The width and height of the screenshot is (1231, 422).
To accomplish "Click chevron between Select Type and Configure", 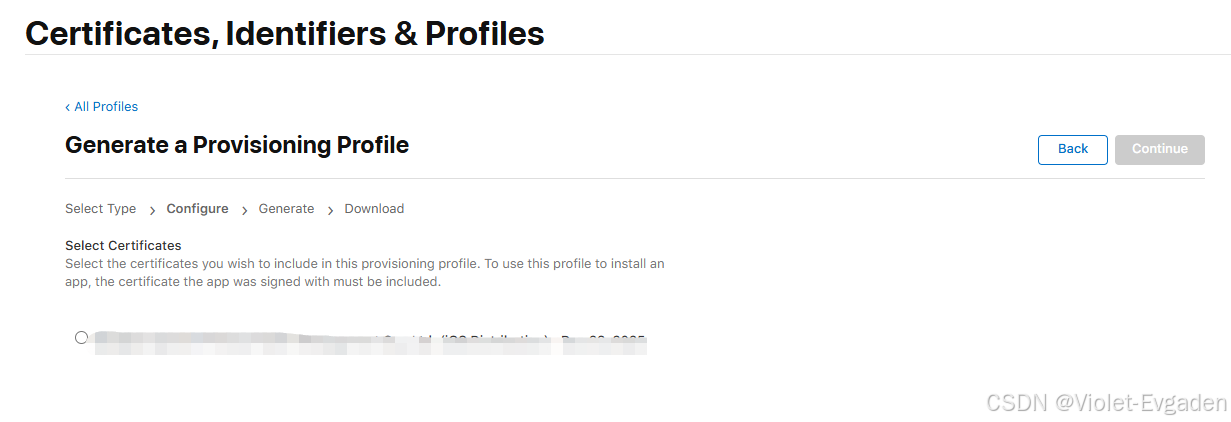I will [x=152, y=210].
